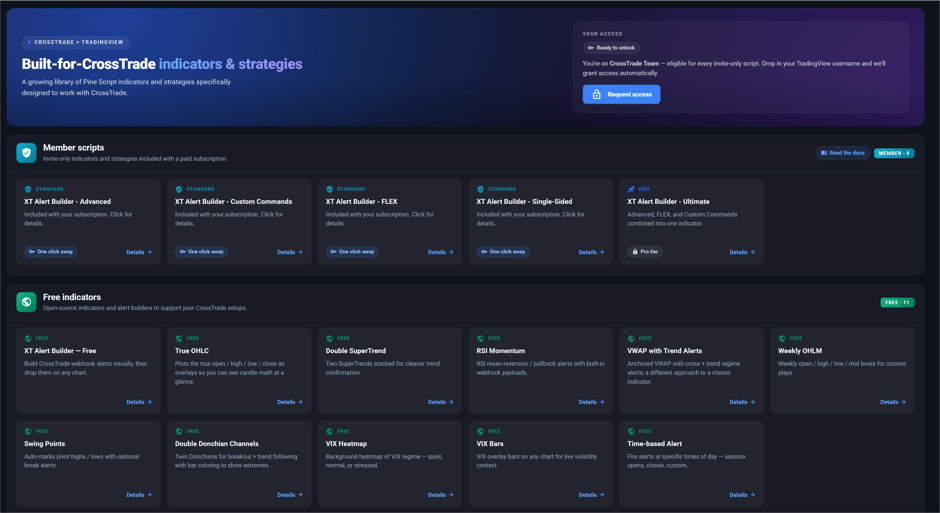Open Details for XT Alert Builder - Advanced
Screen dimensions: 940x513
tap(138, 252)
